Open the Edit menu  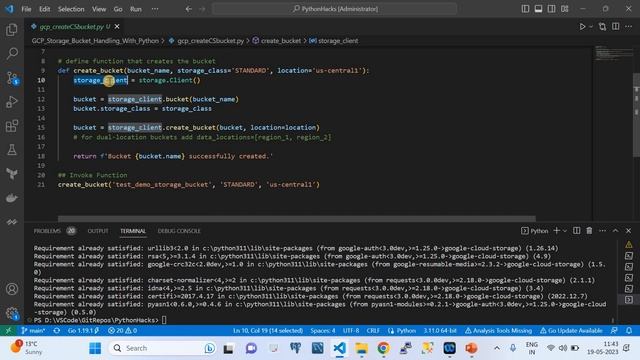[x=44, y=9]
